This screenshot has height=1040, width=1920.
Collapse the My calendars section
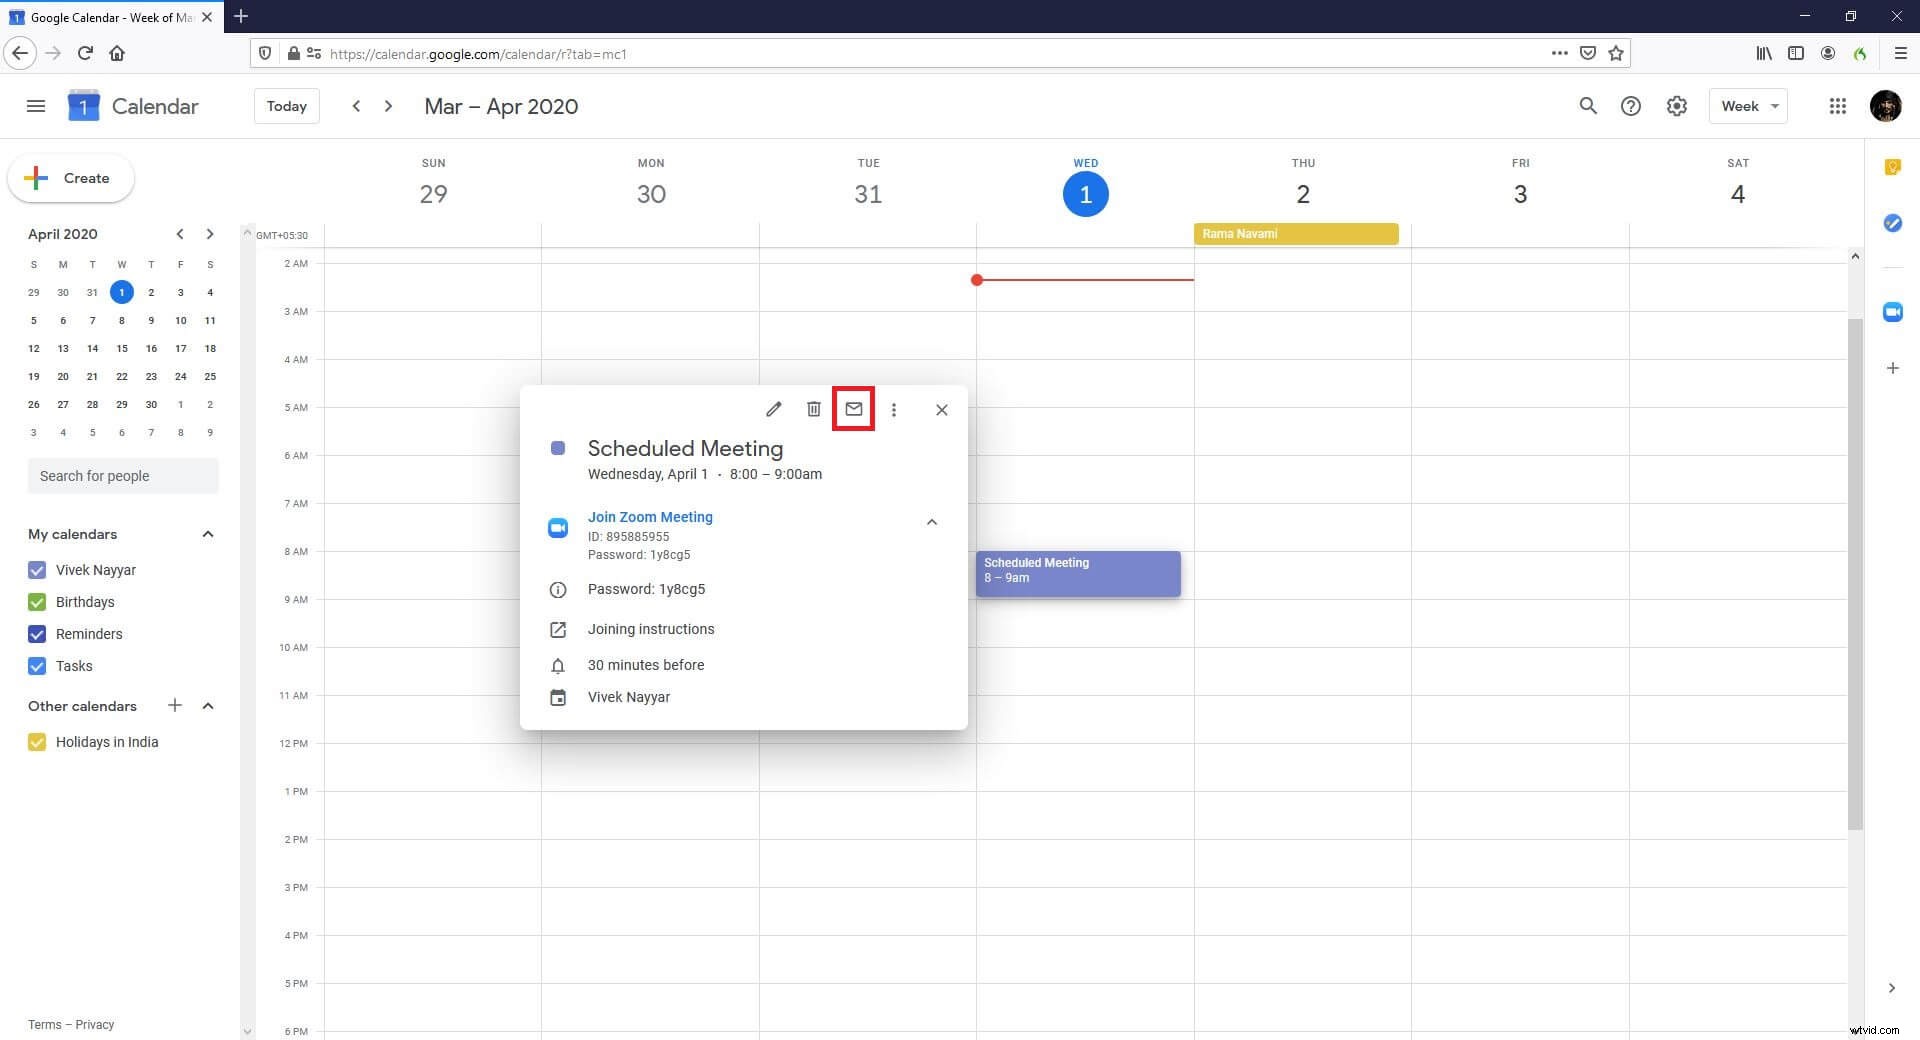pyautogui.click(x=208, y=534)
